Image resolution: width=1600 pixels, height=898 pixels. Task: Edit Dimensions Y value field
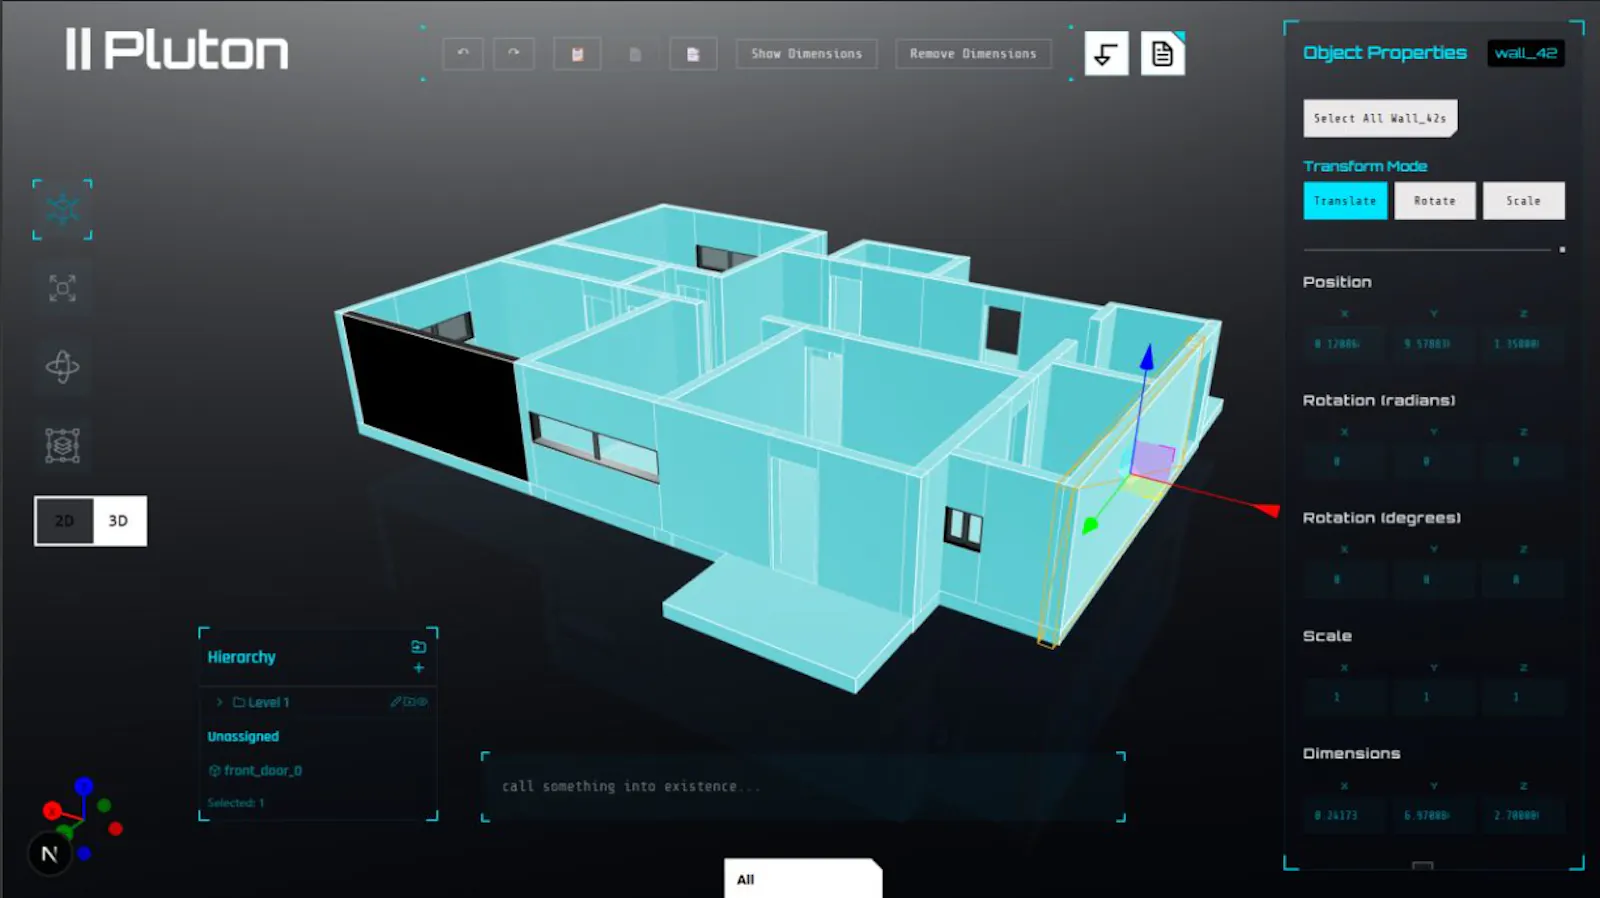[x=1434, y=816]
